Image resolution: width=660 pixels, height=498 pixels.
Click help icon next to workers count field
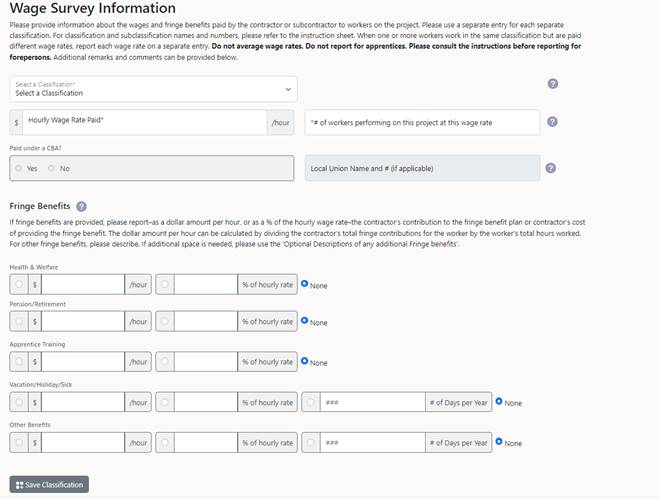pyautogui.click(x=552, y=122)
